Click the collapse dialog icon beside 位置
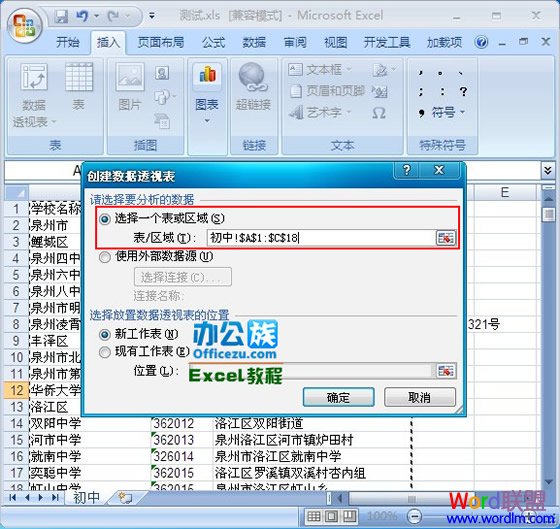 click(x=446, y=371)
